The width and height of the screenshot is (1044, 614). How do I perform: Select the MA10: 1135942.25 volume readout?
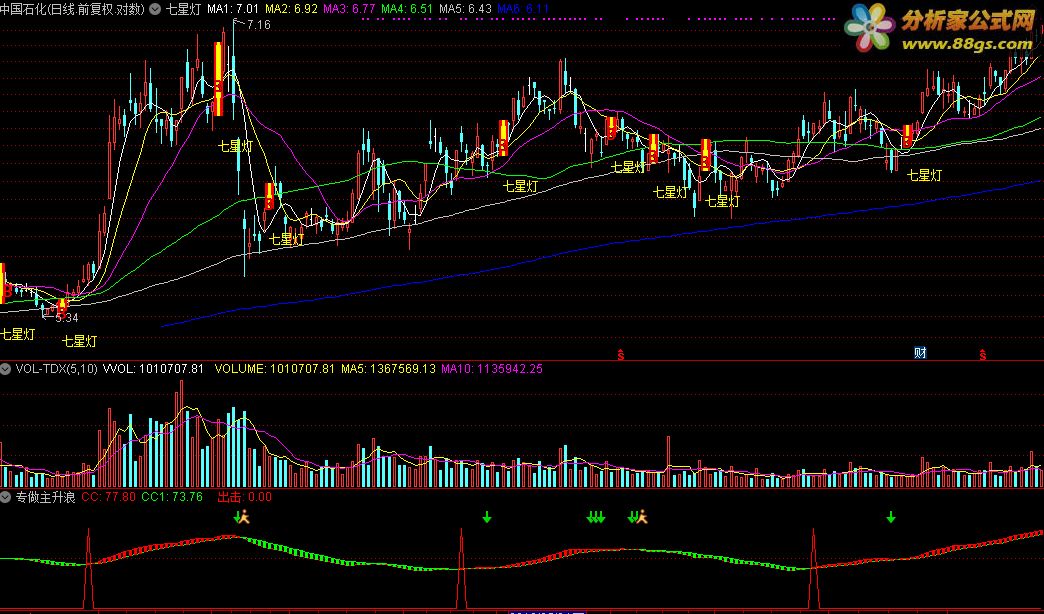click(492, 368)
